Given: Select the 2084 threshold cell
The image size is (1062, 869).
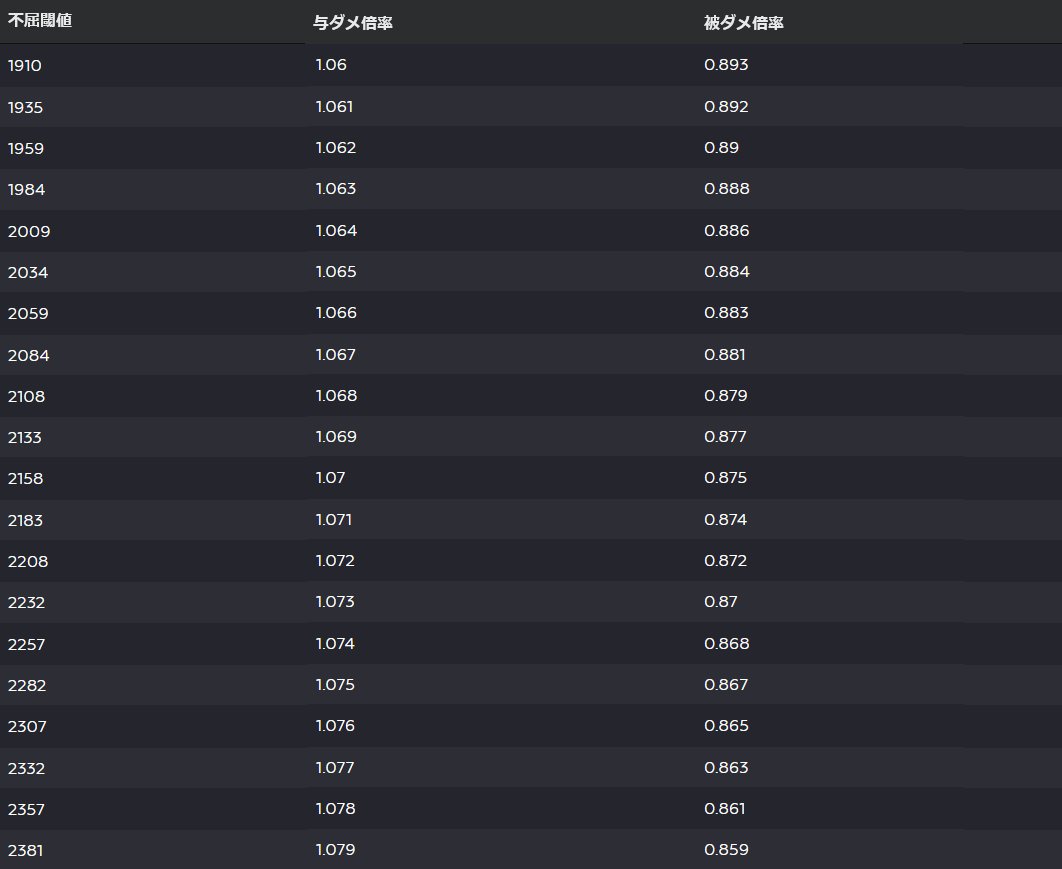Looking at the screenshot, I should tap(28, 356).
